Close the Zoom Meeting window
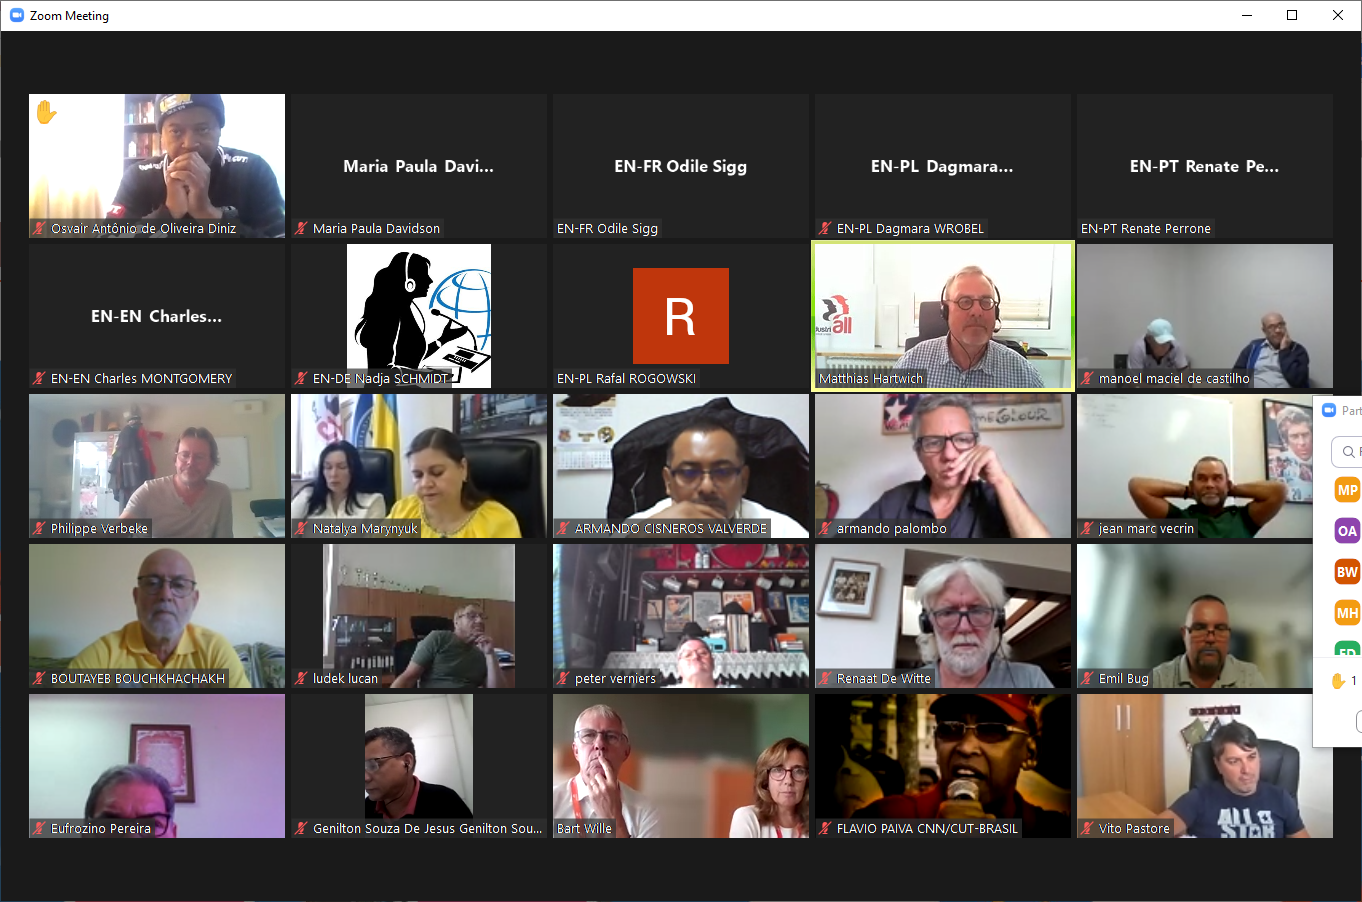 coord(1338,15)
